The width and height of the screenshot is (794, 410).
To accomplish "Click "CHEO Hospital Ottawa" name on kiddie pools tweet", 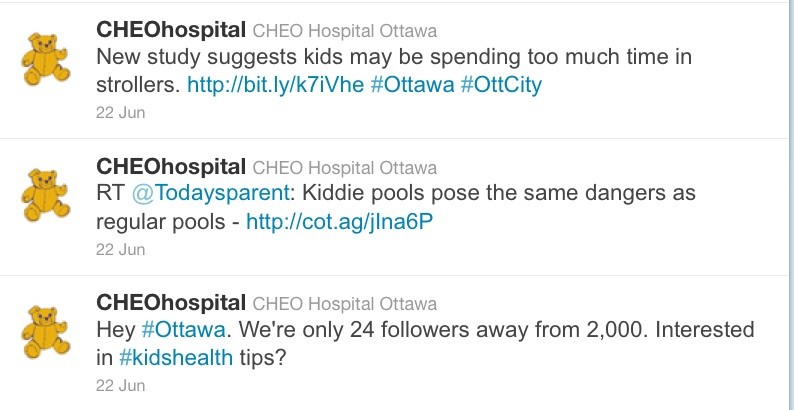I will point(344,166).
